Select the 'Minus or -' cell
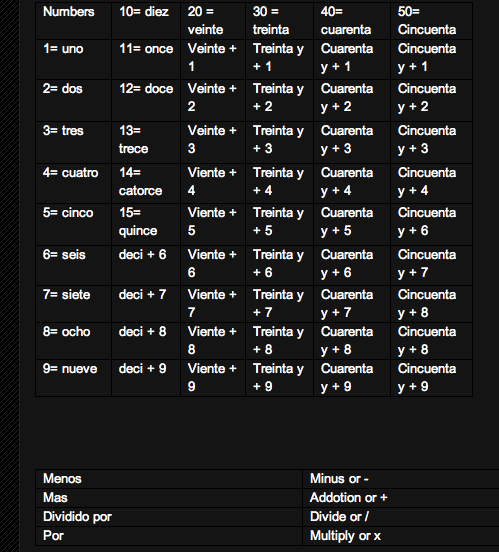This screenshot has width=499, height=552. click(401, 479)
